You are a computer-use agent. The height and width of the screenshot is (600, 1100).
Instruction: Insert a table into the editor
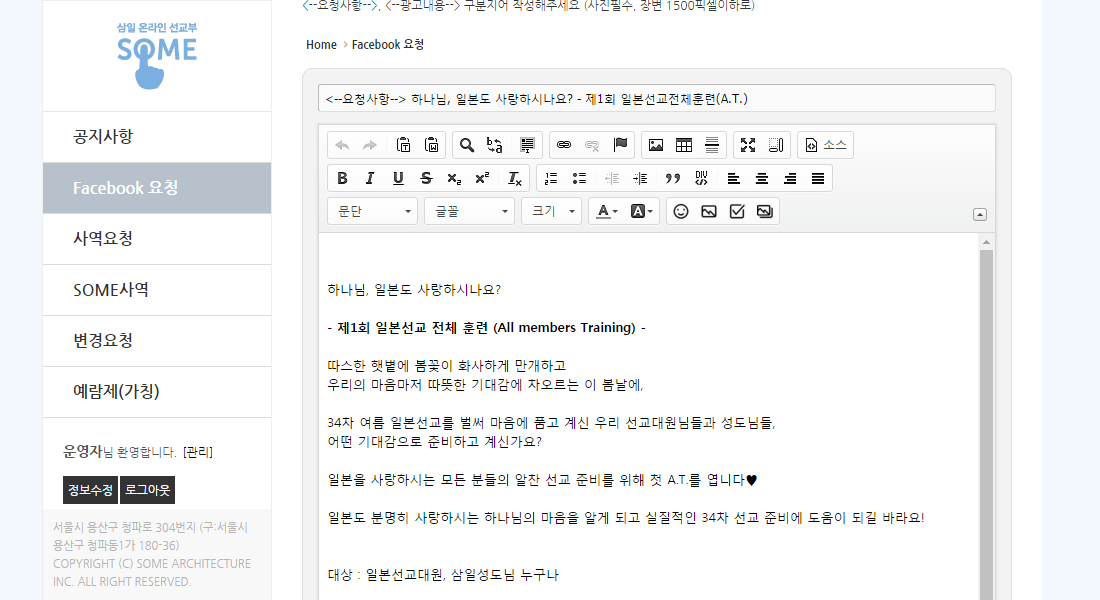click(684, 145)
